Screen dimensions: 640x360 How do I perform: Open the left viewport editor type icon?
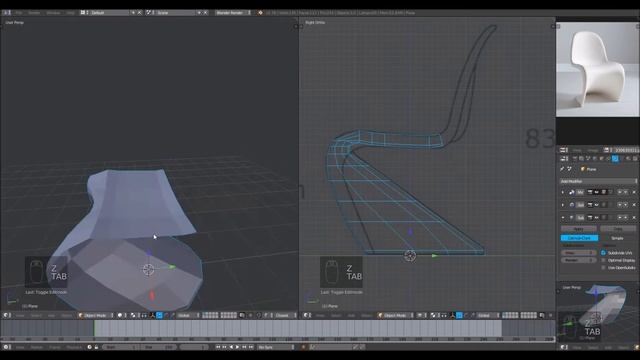point(7,315)
